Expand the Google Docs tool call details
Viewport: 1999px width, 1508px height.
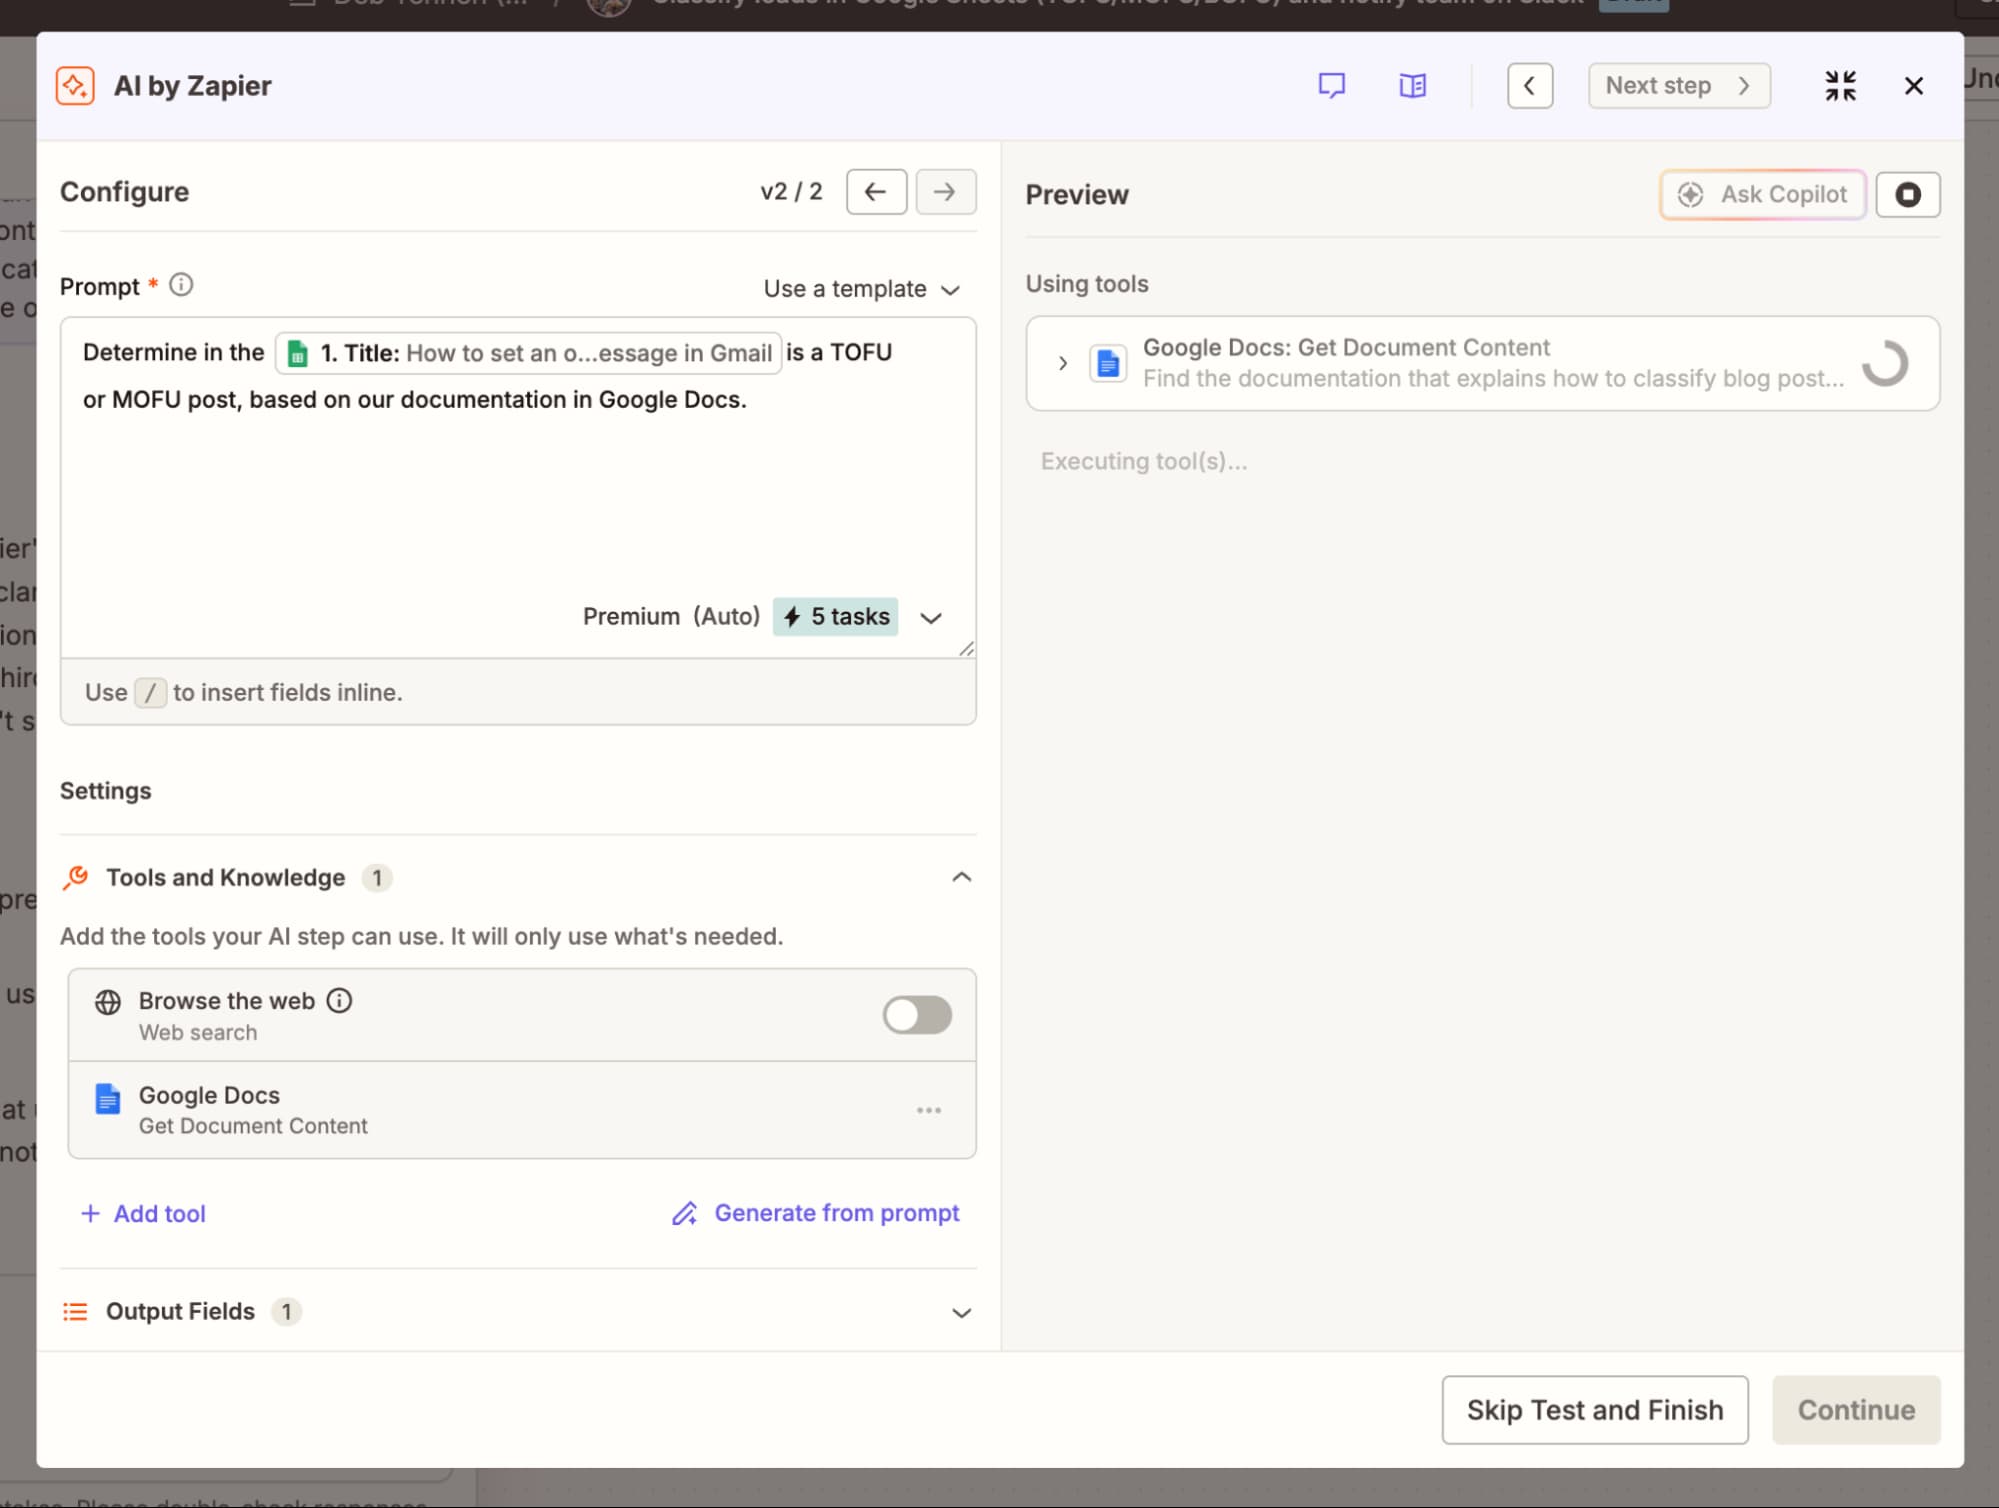coord(1062,363)
